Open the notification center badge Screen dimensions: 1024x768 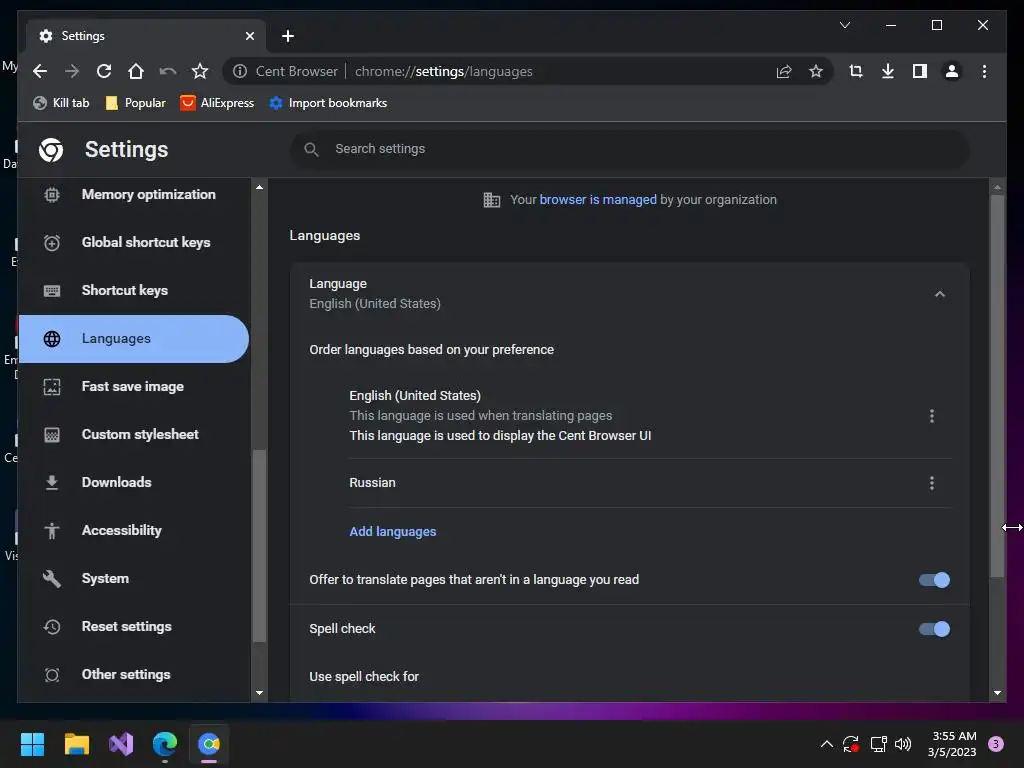point(995,744)
